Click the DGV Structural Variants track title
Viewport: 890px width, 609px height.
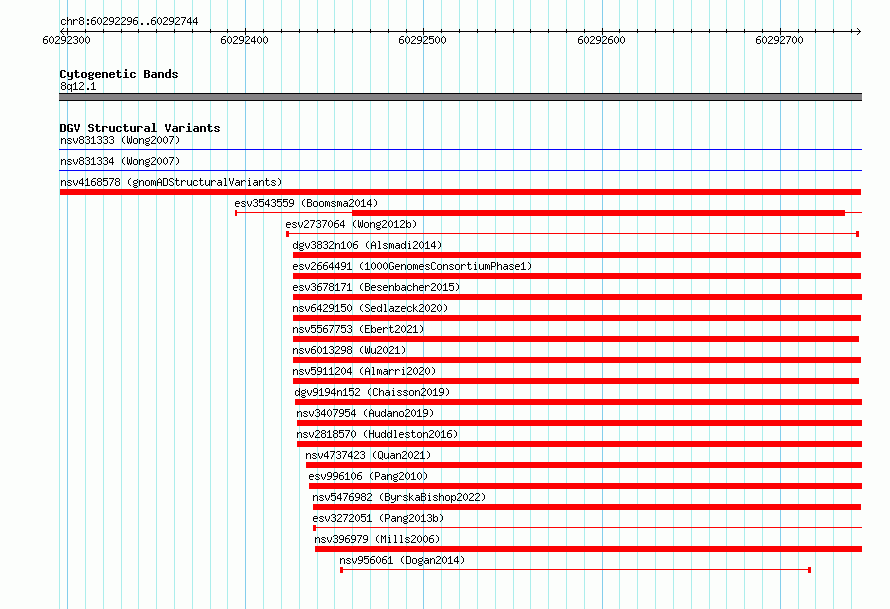click(140, 128)
